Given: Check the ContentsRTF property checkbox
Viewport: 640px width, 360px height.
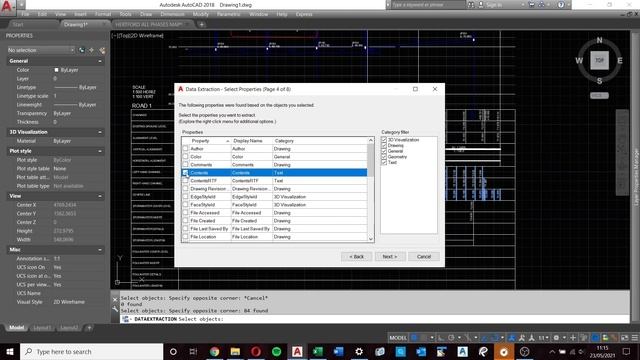Looking at the screenshot, I should click(186, 180).
